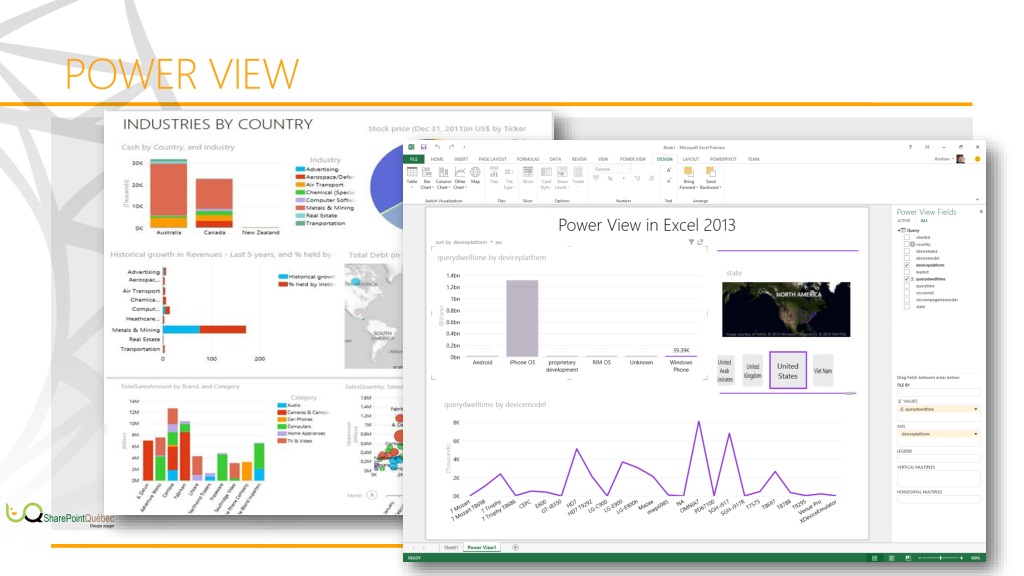Switch to the Sheet1 worksheet tab
This screenshot has height=576, width=1024.
tap(451, 547)
